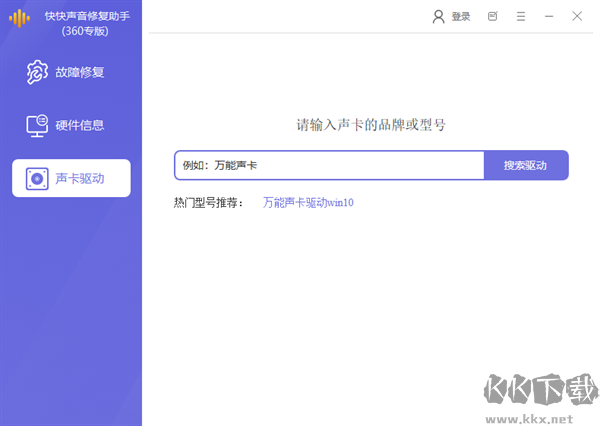This screenshot has height=426, width=600.
Task: Click the 请输入声卡的品牌或型号 heading
Action: click(371, 125)
